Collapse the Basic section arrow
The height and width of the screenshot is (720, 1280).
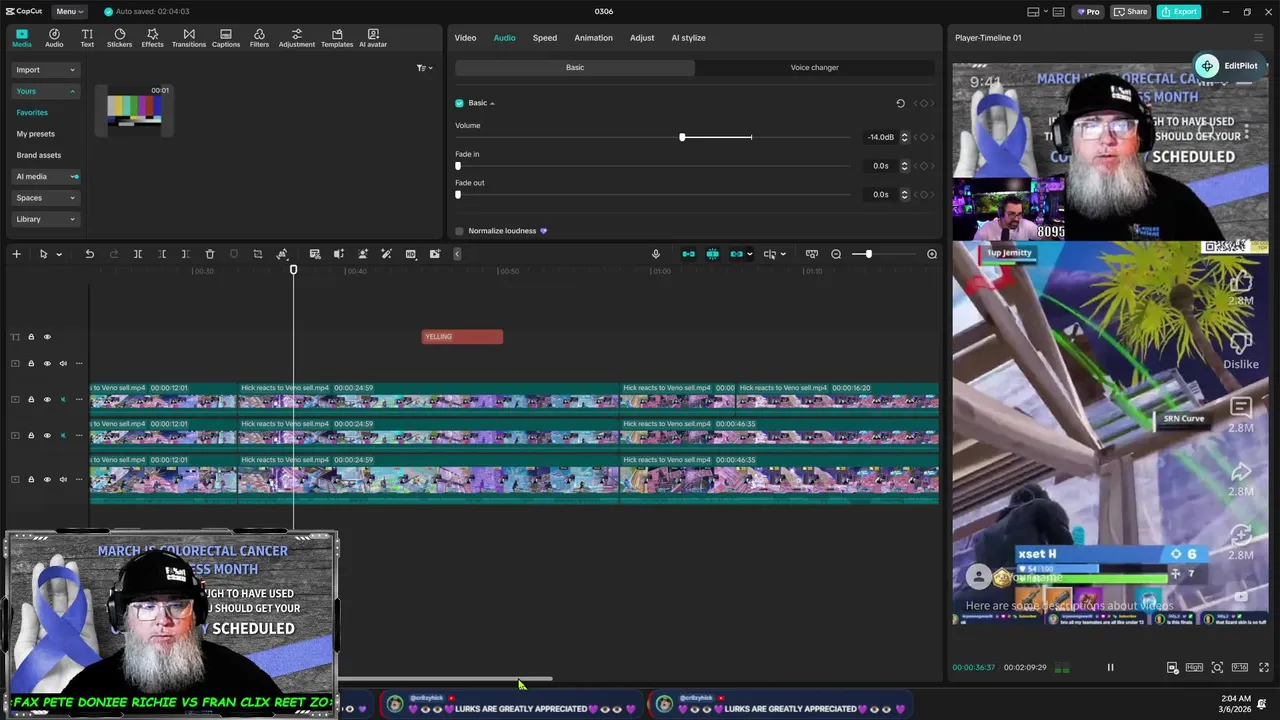[492, 103]
